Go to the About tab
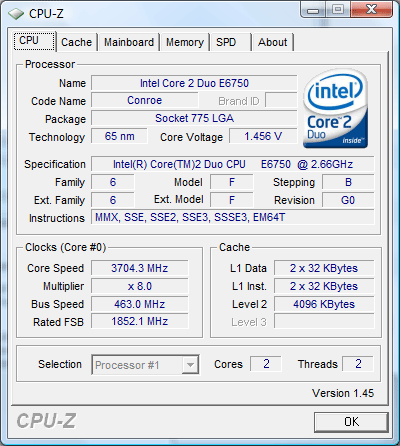Image resolution: width=400 pixels, height=446 pixels. (x=273, y=42)
